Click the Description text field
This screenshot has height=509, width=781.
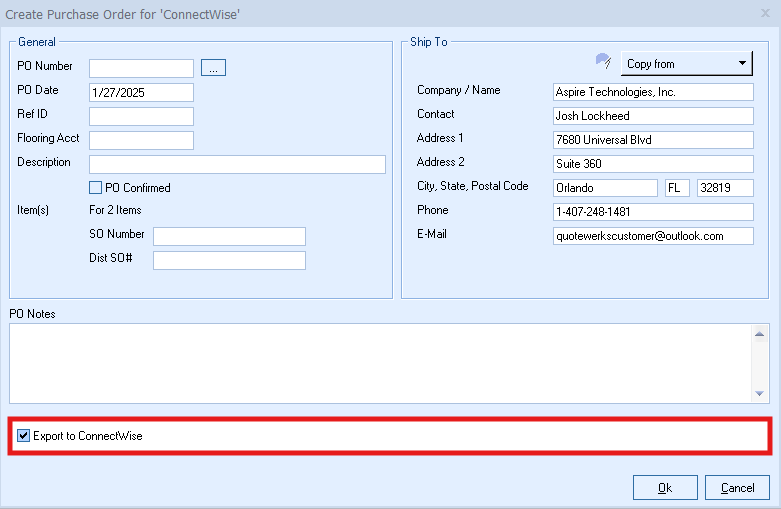coord(237,164)
